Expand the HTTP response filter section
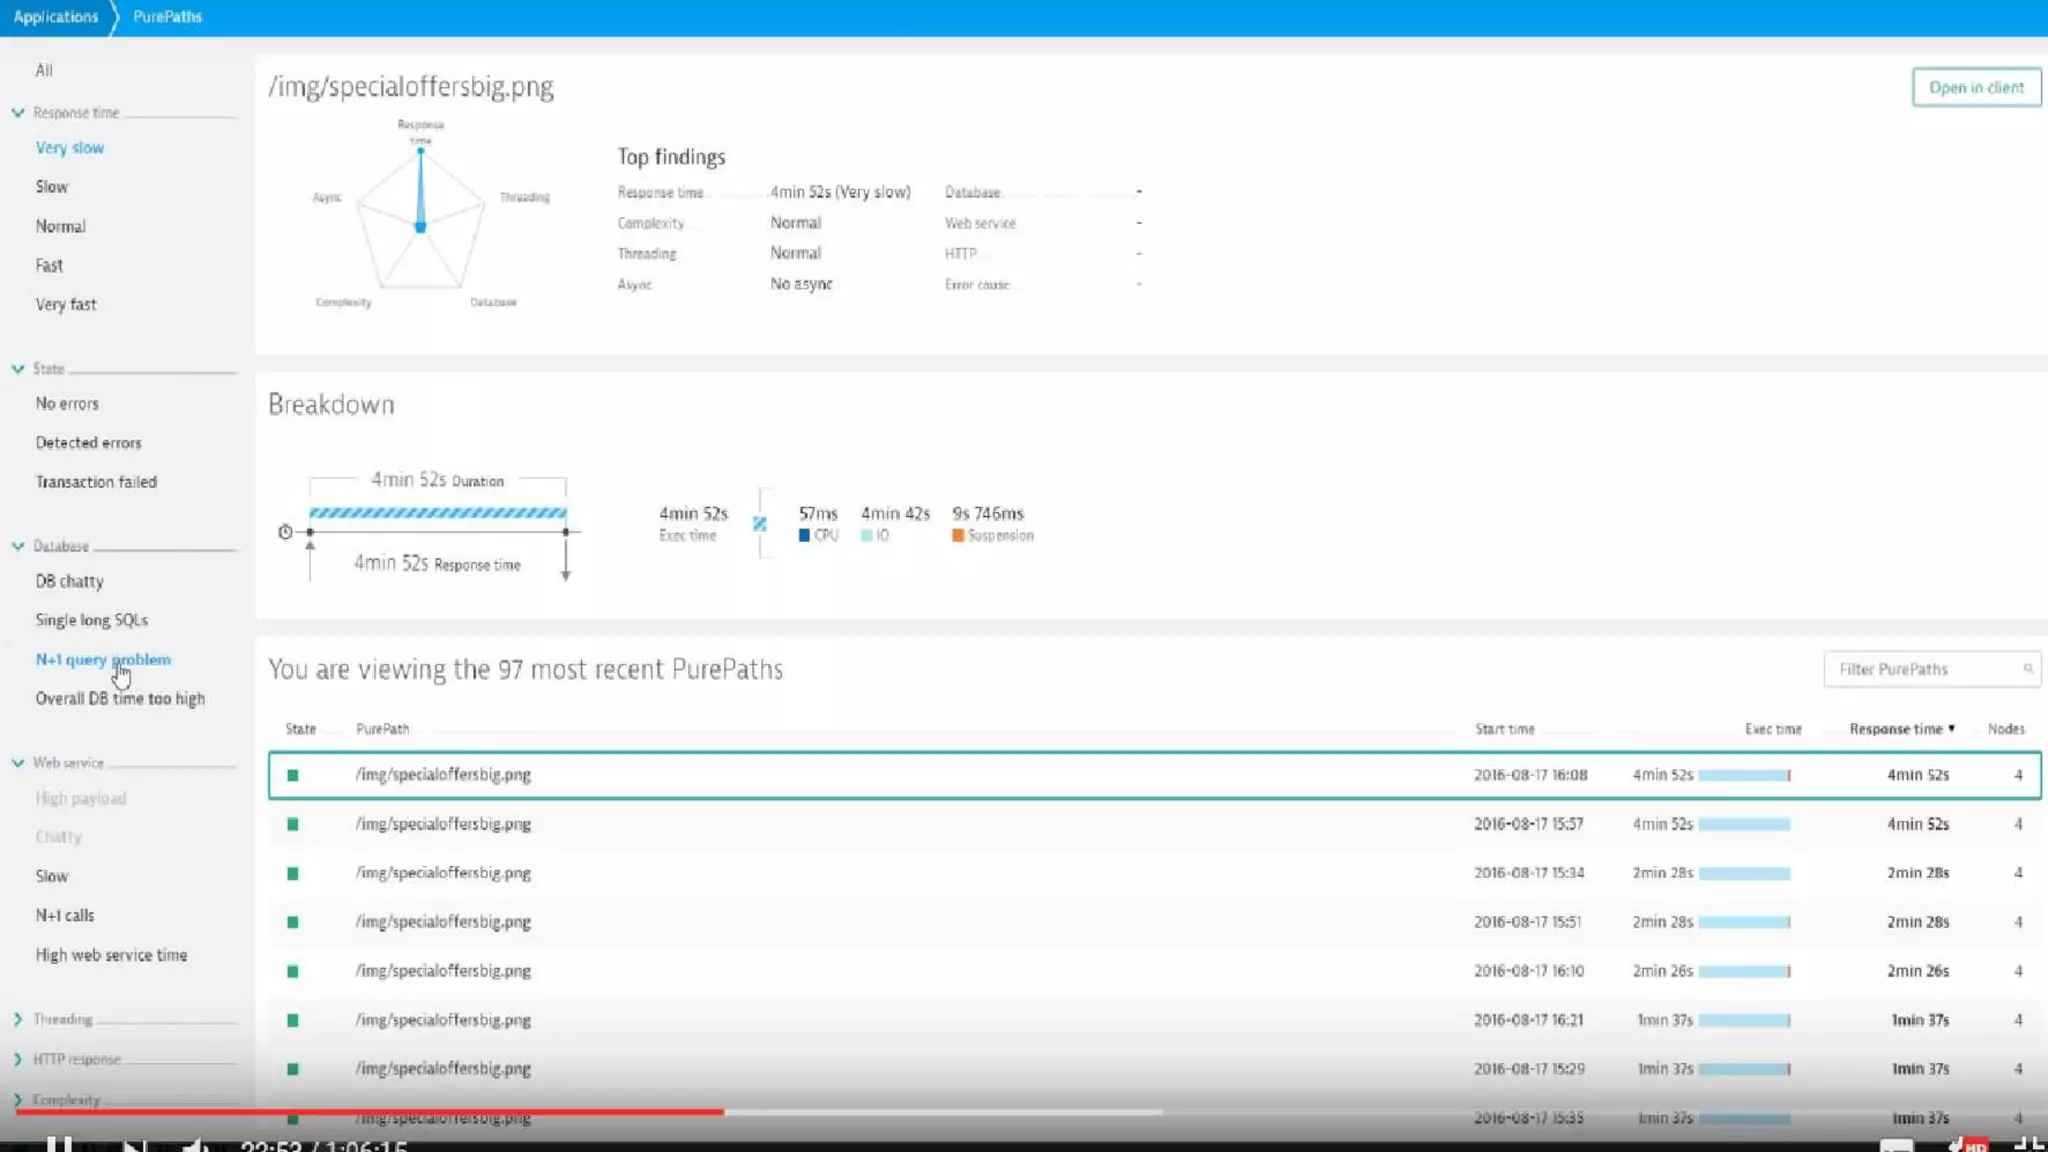Image resolution: width=2048 pixels, height=1152 pixels. tap(18, 1059)
